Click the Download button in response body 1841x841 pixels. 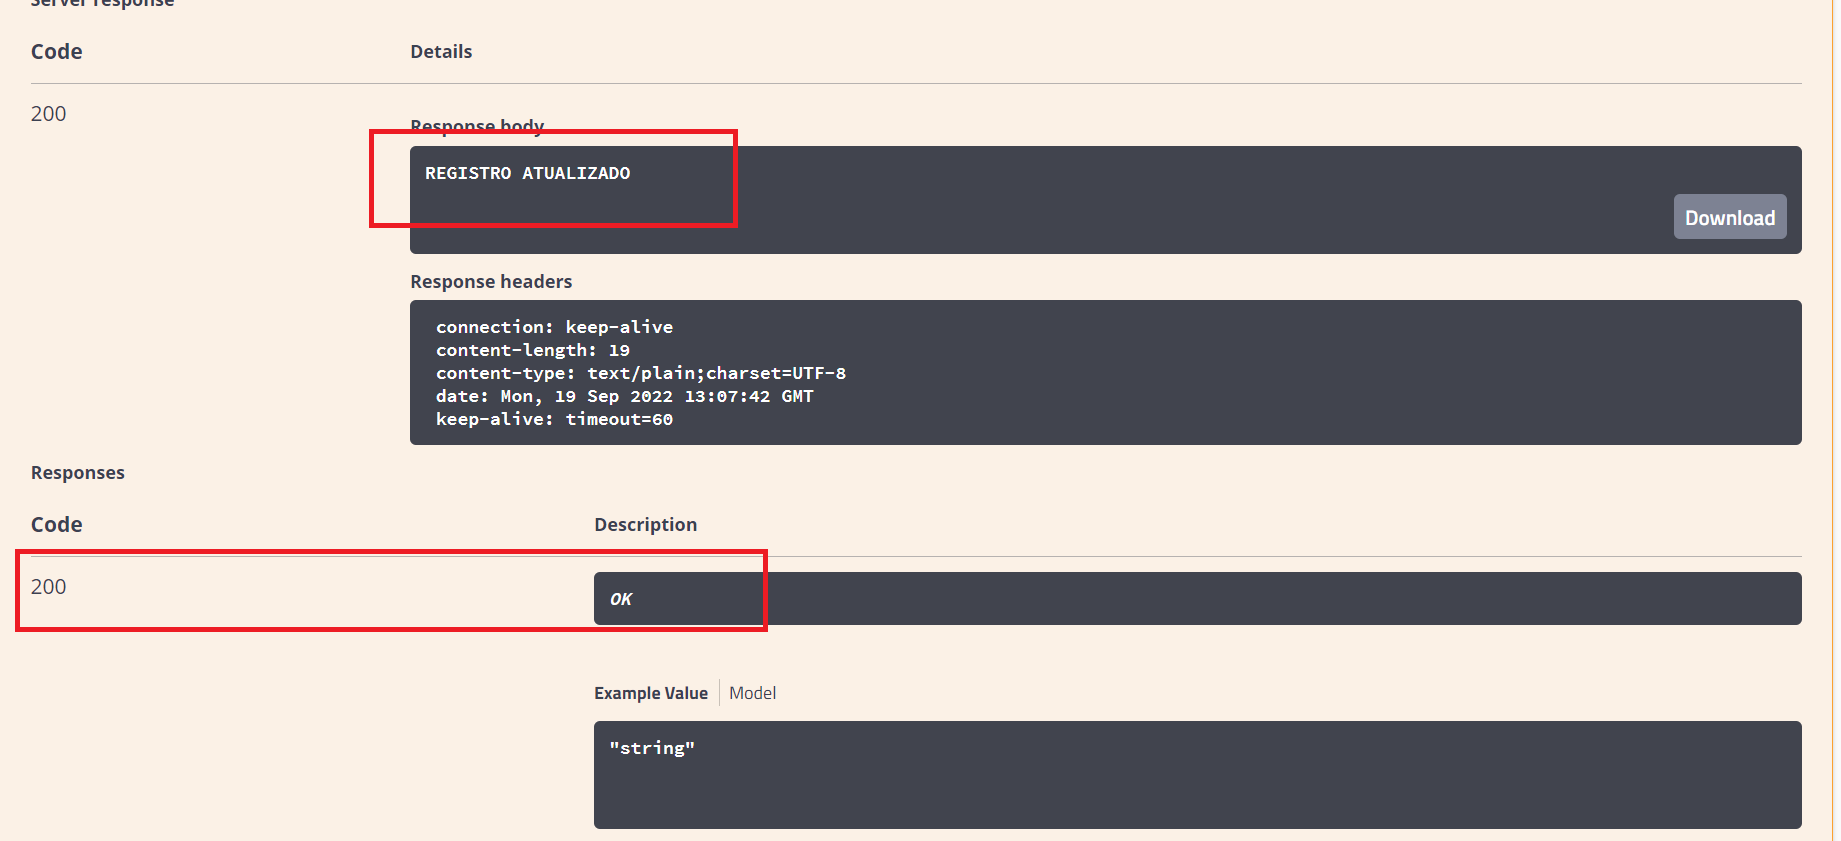(1730, 217)
